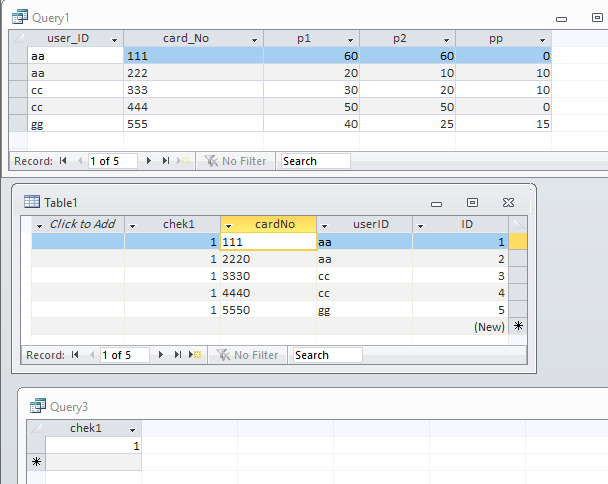Click new-row asterisk selector in Table1
608x484 pixels.
518,326
